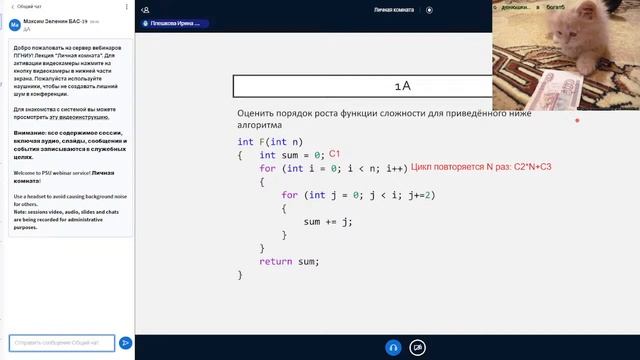Click the red text Цикл повторяется N раз
The image size is (640, 360).
[481, 167]
